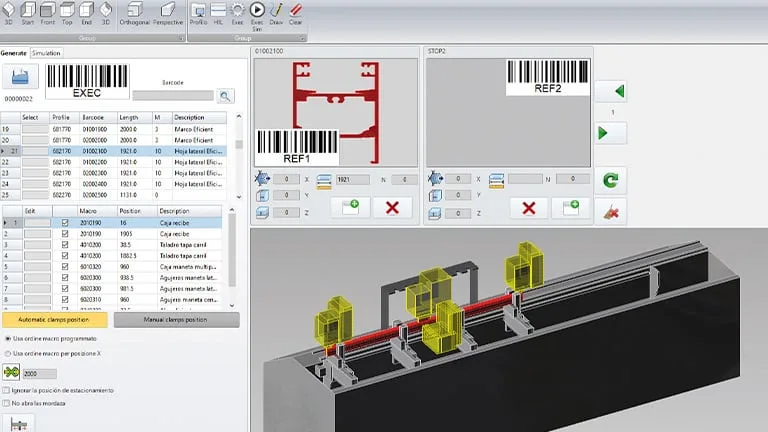The height and width of the screenshot is (432, 768).
Task: Click the green right arrow button
Action: click(611, 133)
